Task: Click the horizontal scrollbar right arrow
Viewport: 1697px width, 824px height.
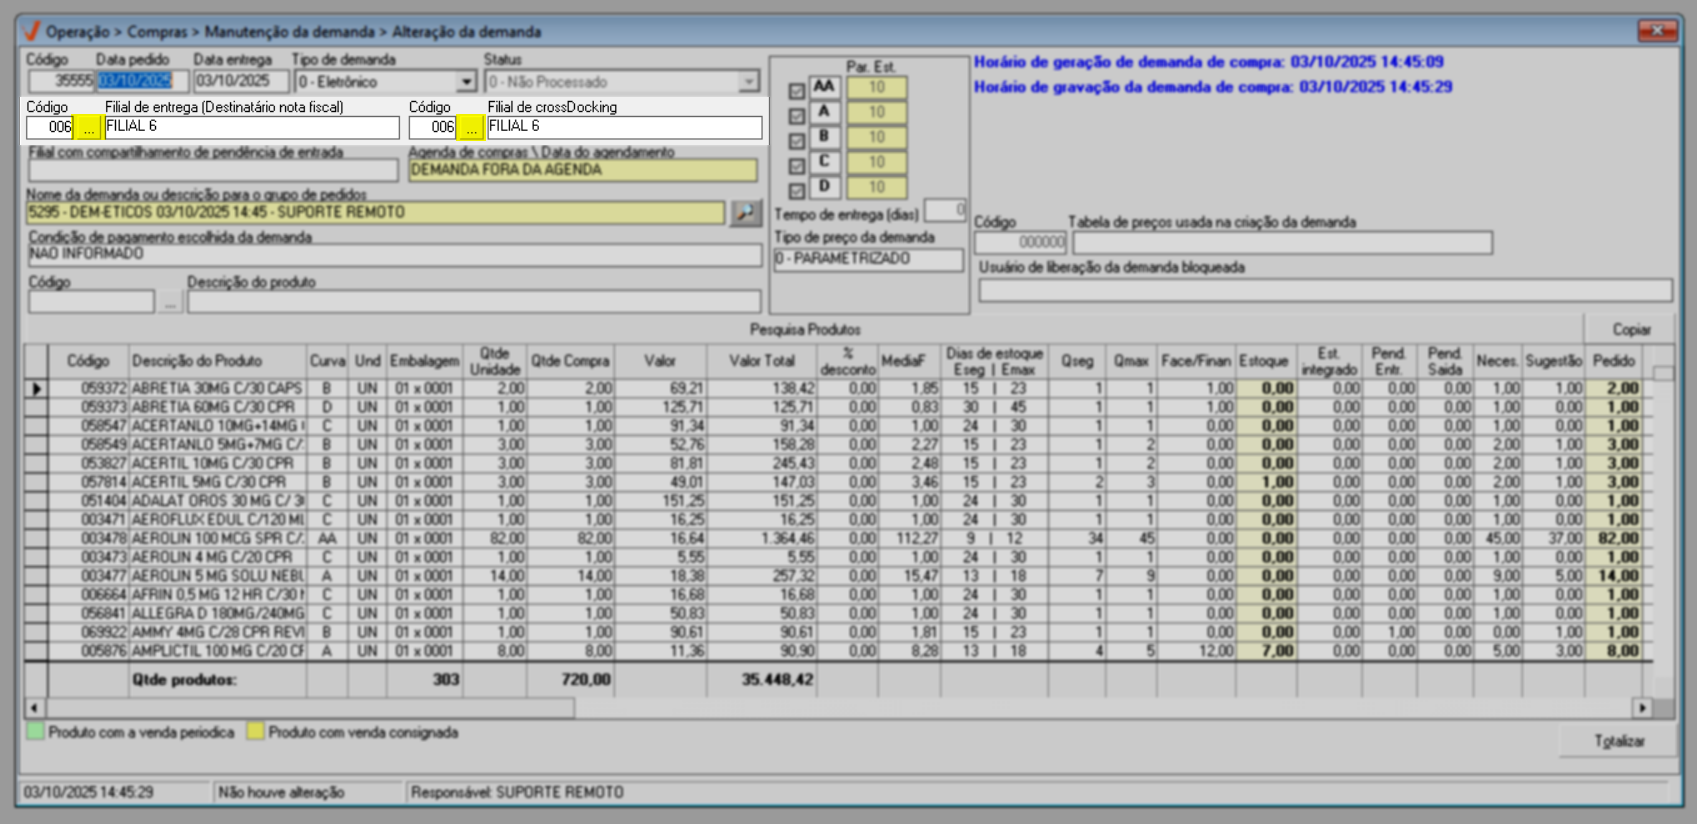Action: [x=1642, y=708]
